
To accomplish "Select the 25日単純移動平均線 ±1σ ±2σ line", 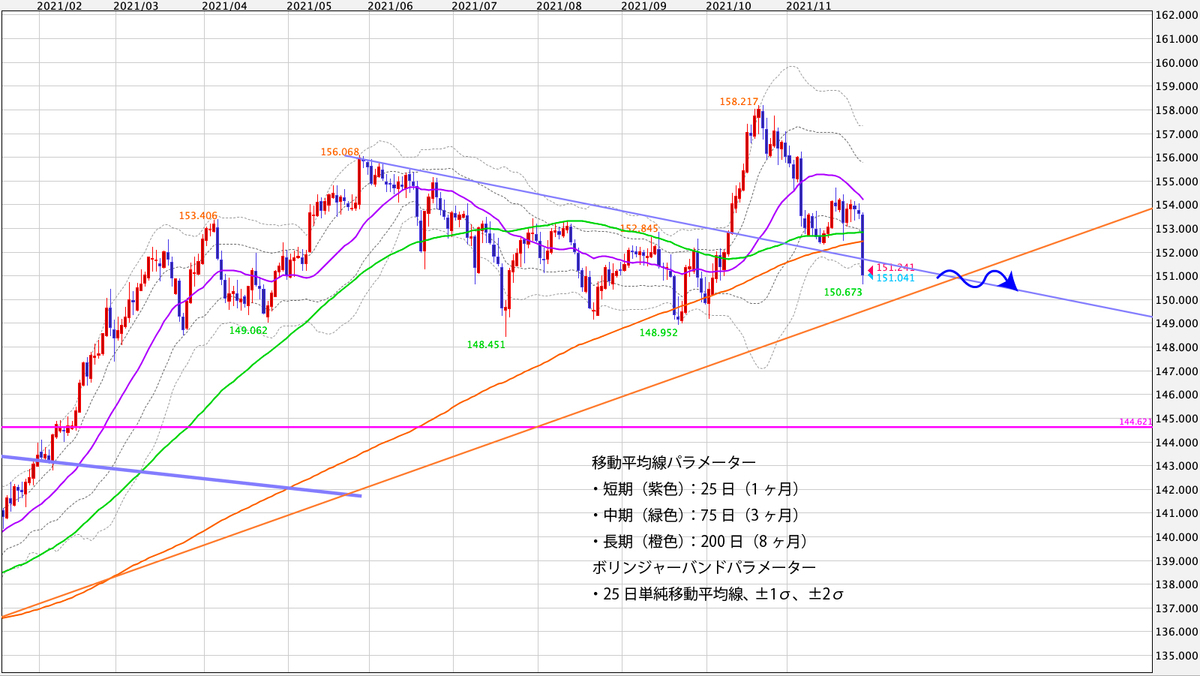I will point(720,595).
